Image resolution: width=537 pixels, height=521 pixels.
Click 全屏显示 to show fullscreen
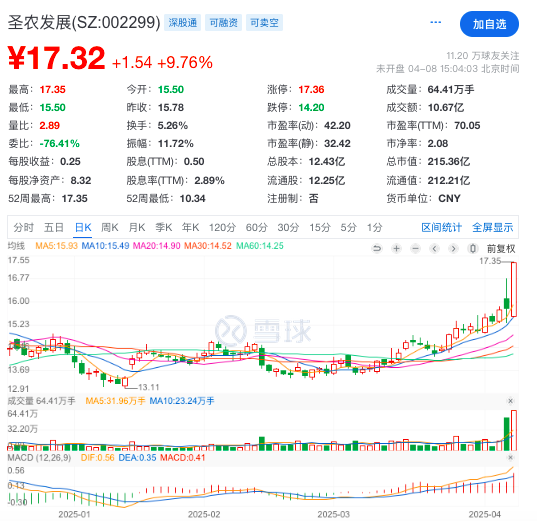pos(492,227)
